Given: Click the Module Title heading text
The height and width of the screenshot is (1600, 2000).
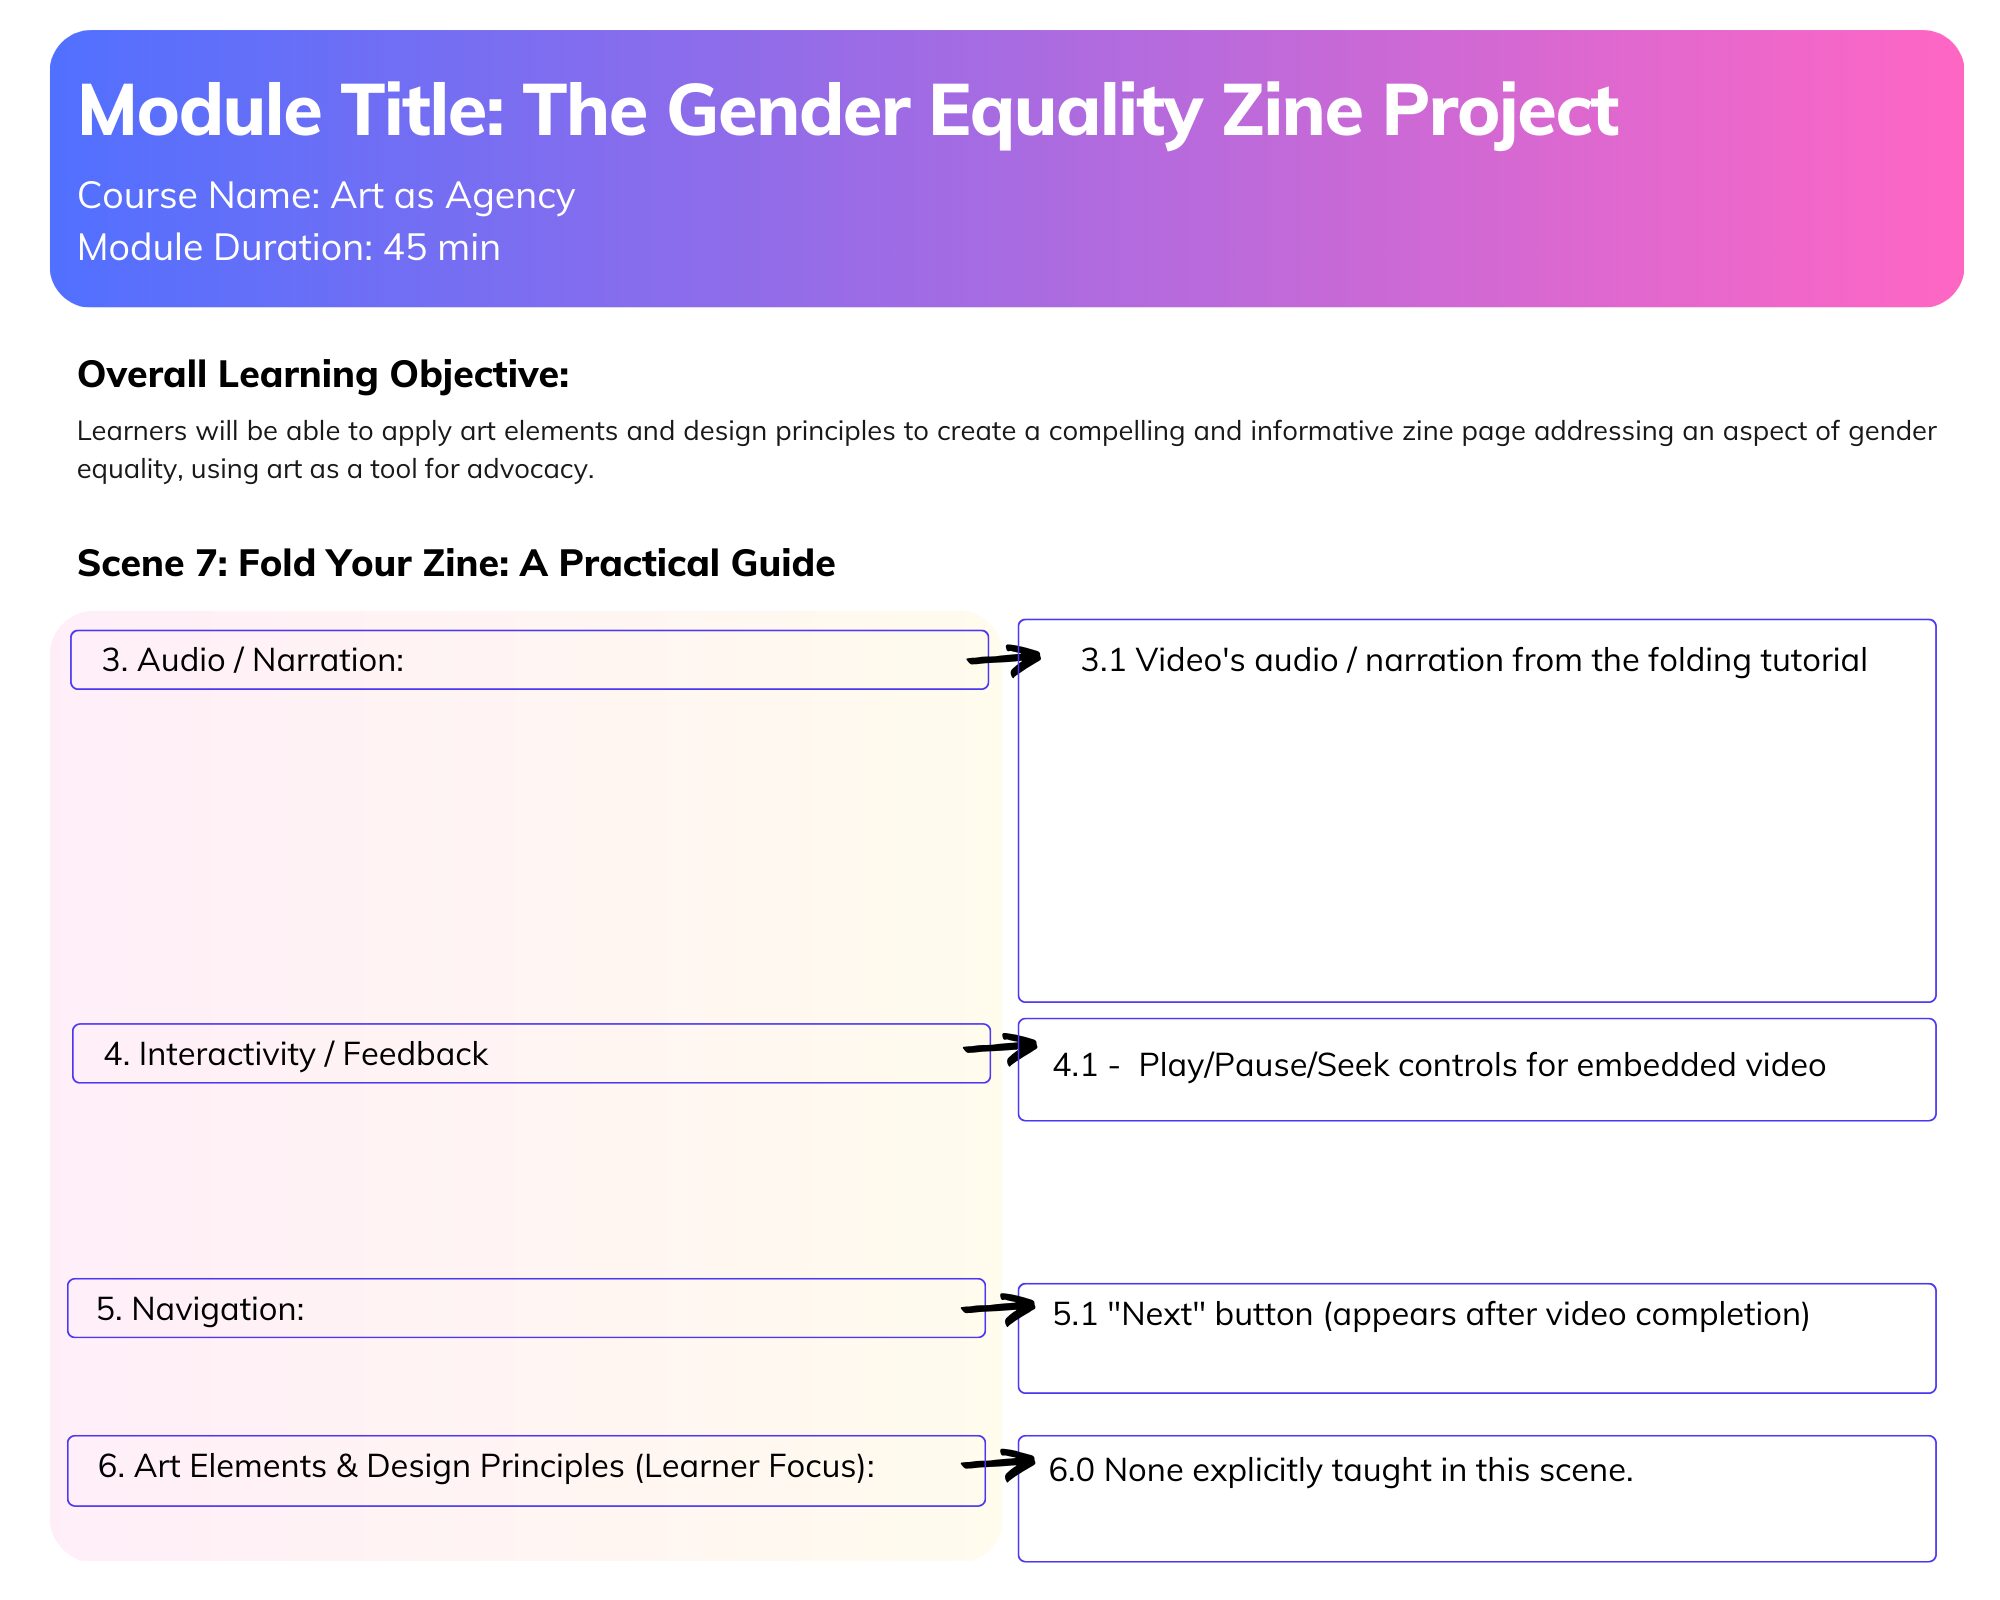Looking at the screenshot, I should [847, 111].
